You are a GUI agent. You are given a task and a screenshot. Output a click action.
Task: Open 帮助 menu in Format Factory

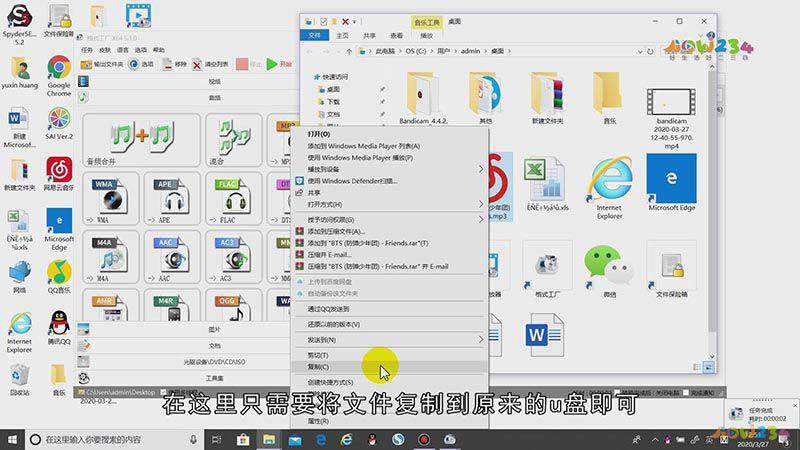click(159, 50)
